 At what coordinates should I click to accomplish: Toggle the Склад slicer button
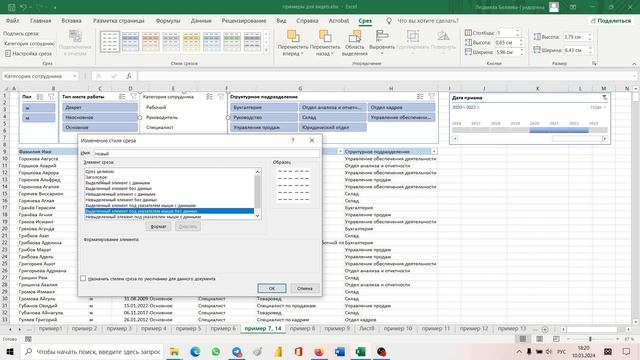(332, 118)
